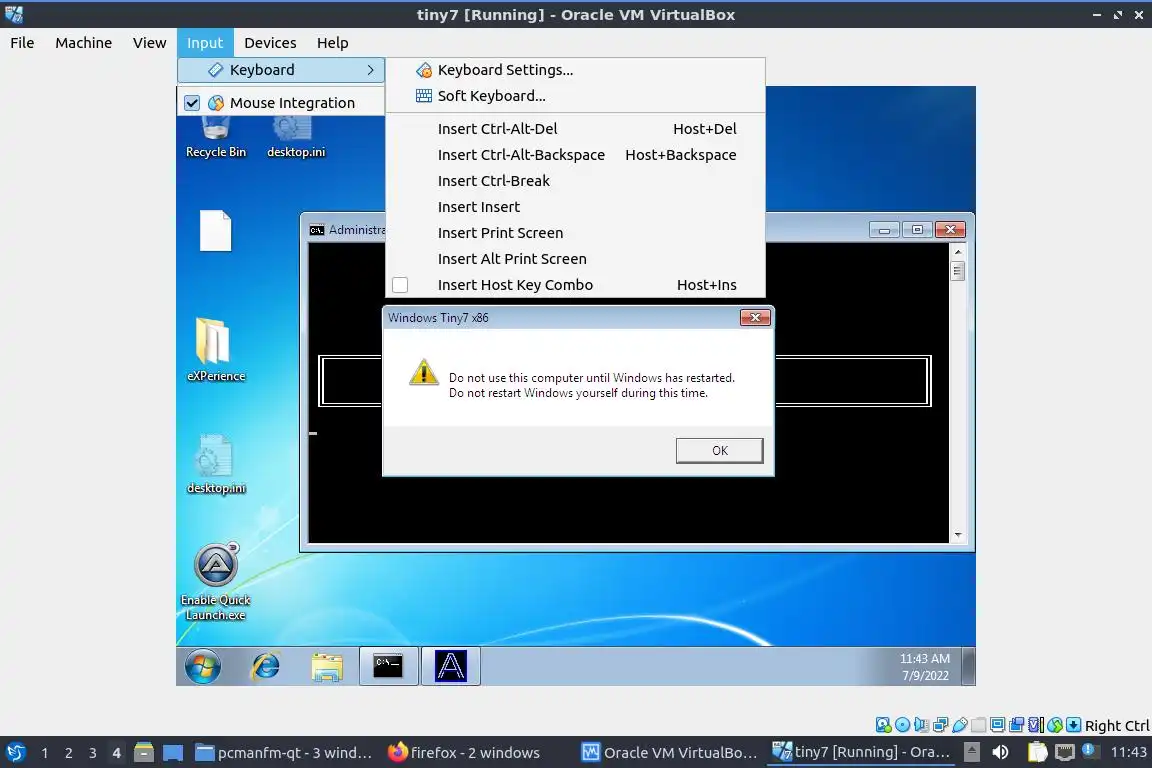
Task: Switch to the firefox taskbar group
Action: click(464, 753)
